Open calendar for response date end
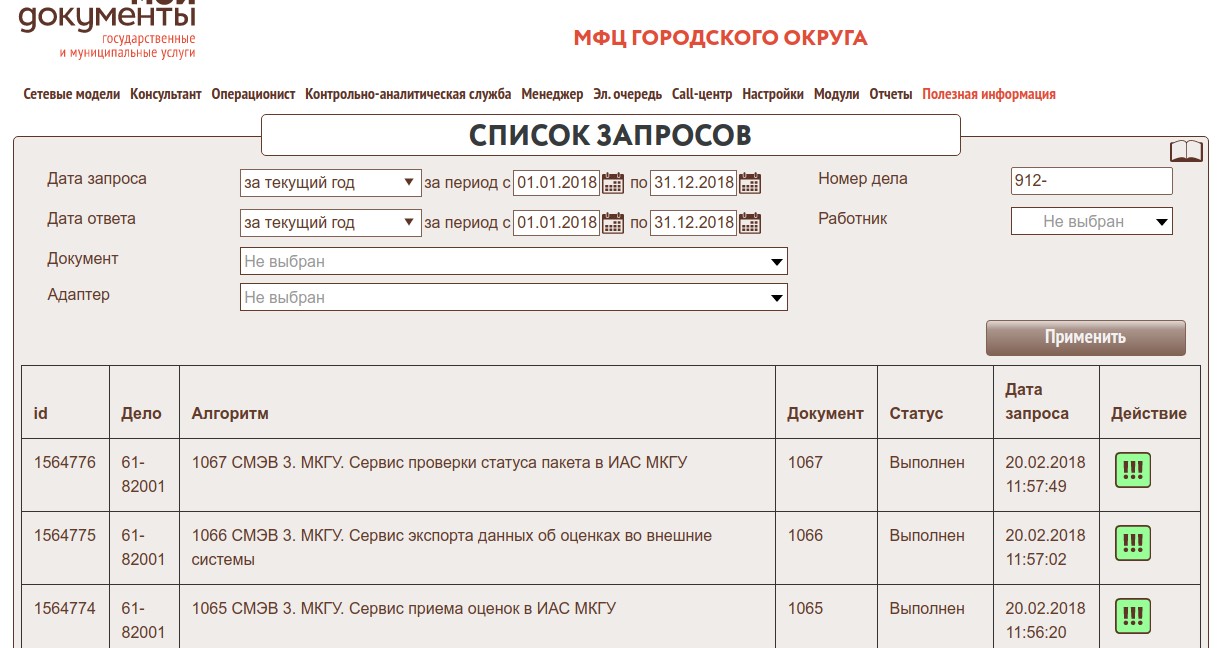Viewport: 1222px width, 648px height. tap(749, 223)
